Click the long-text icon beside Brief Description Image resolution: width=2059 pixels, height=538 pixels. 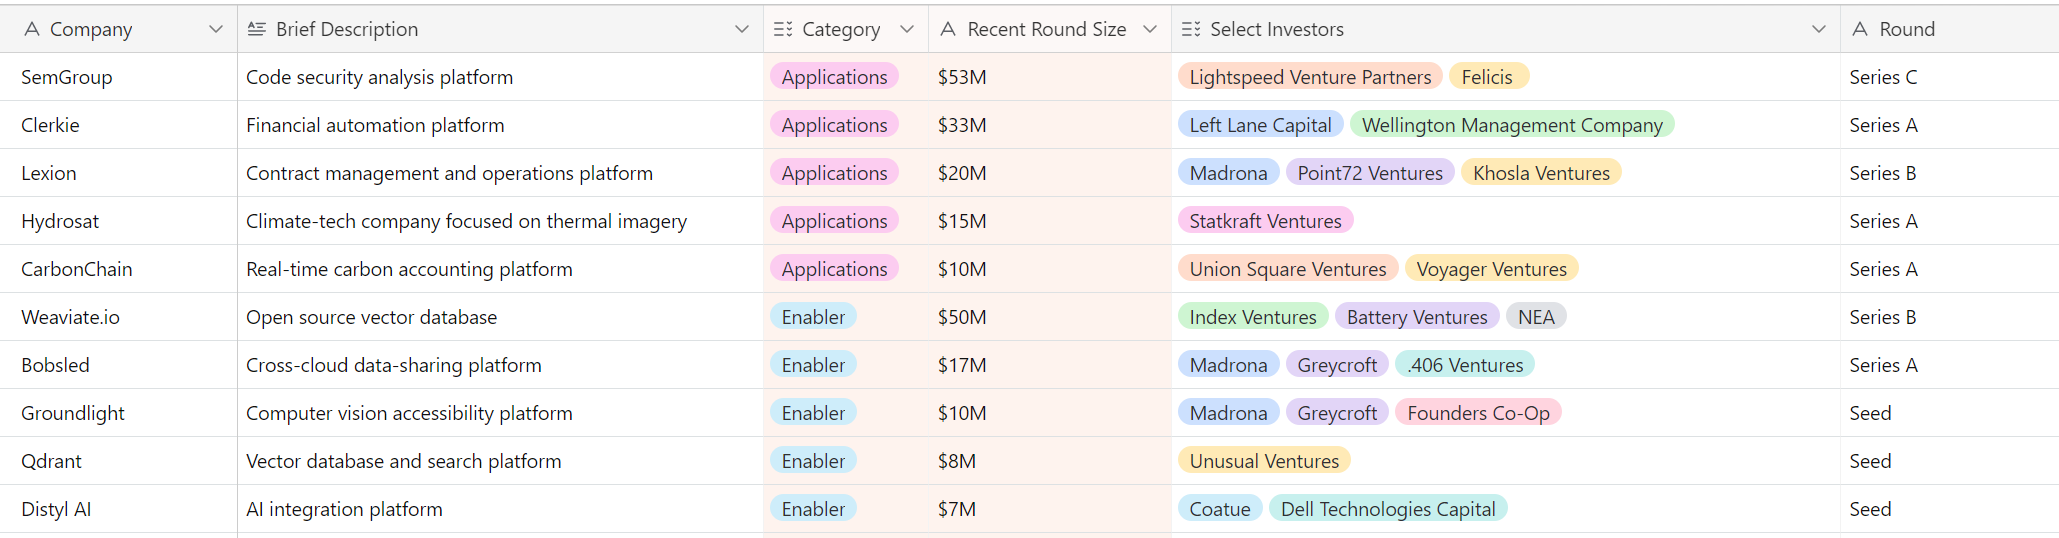coord(257,29)
